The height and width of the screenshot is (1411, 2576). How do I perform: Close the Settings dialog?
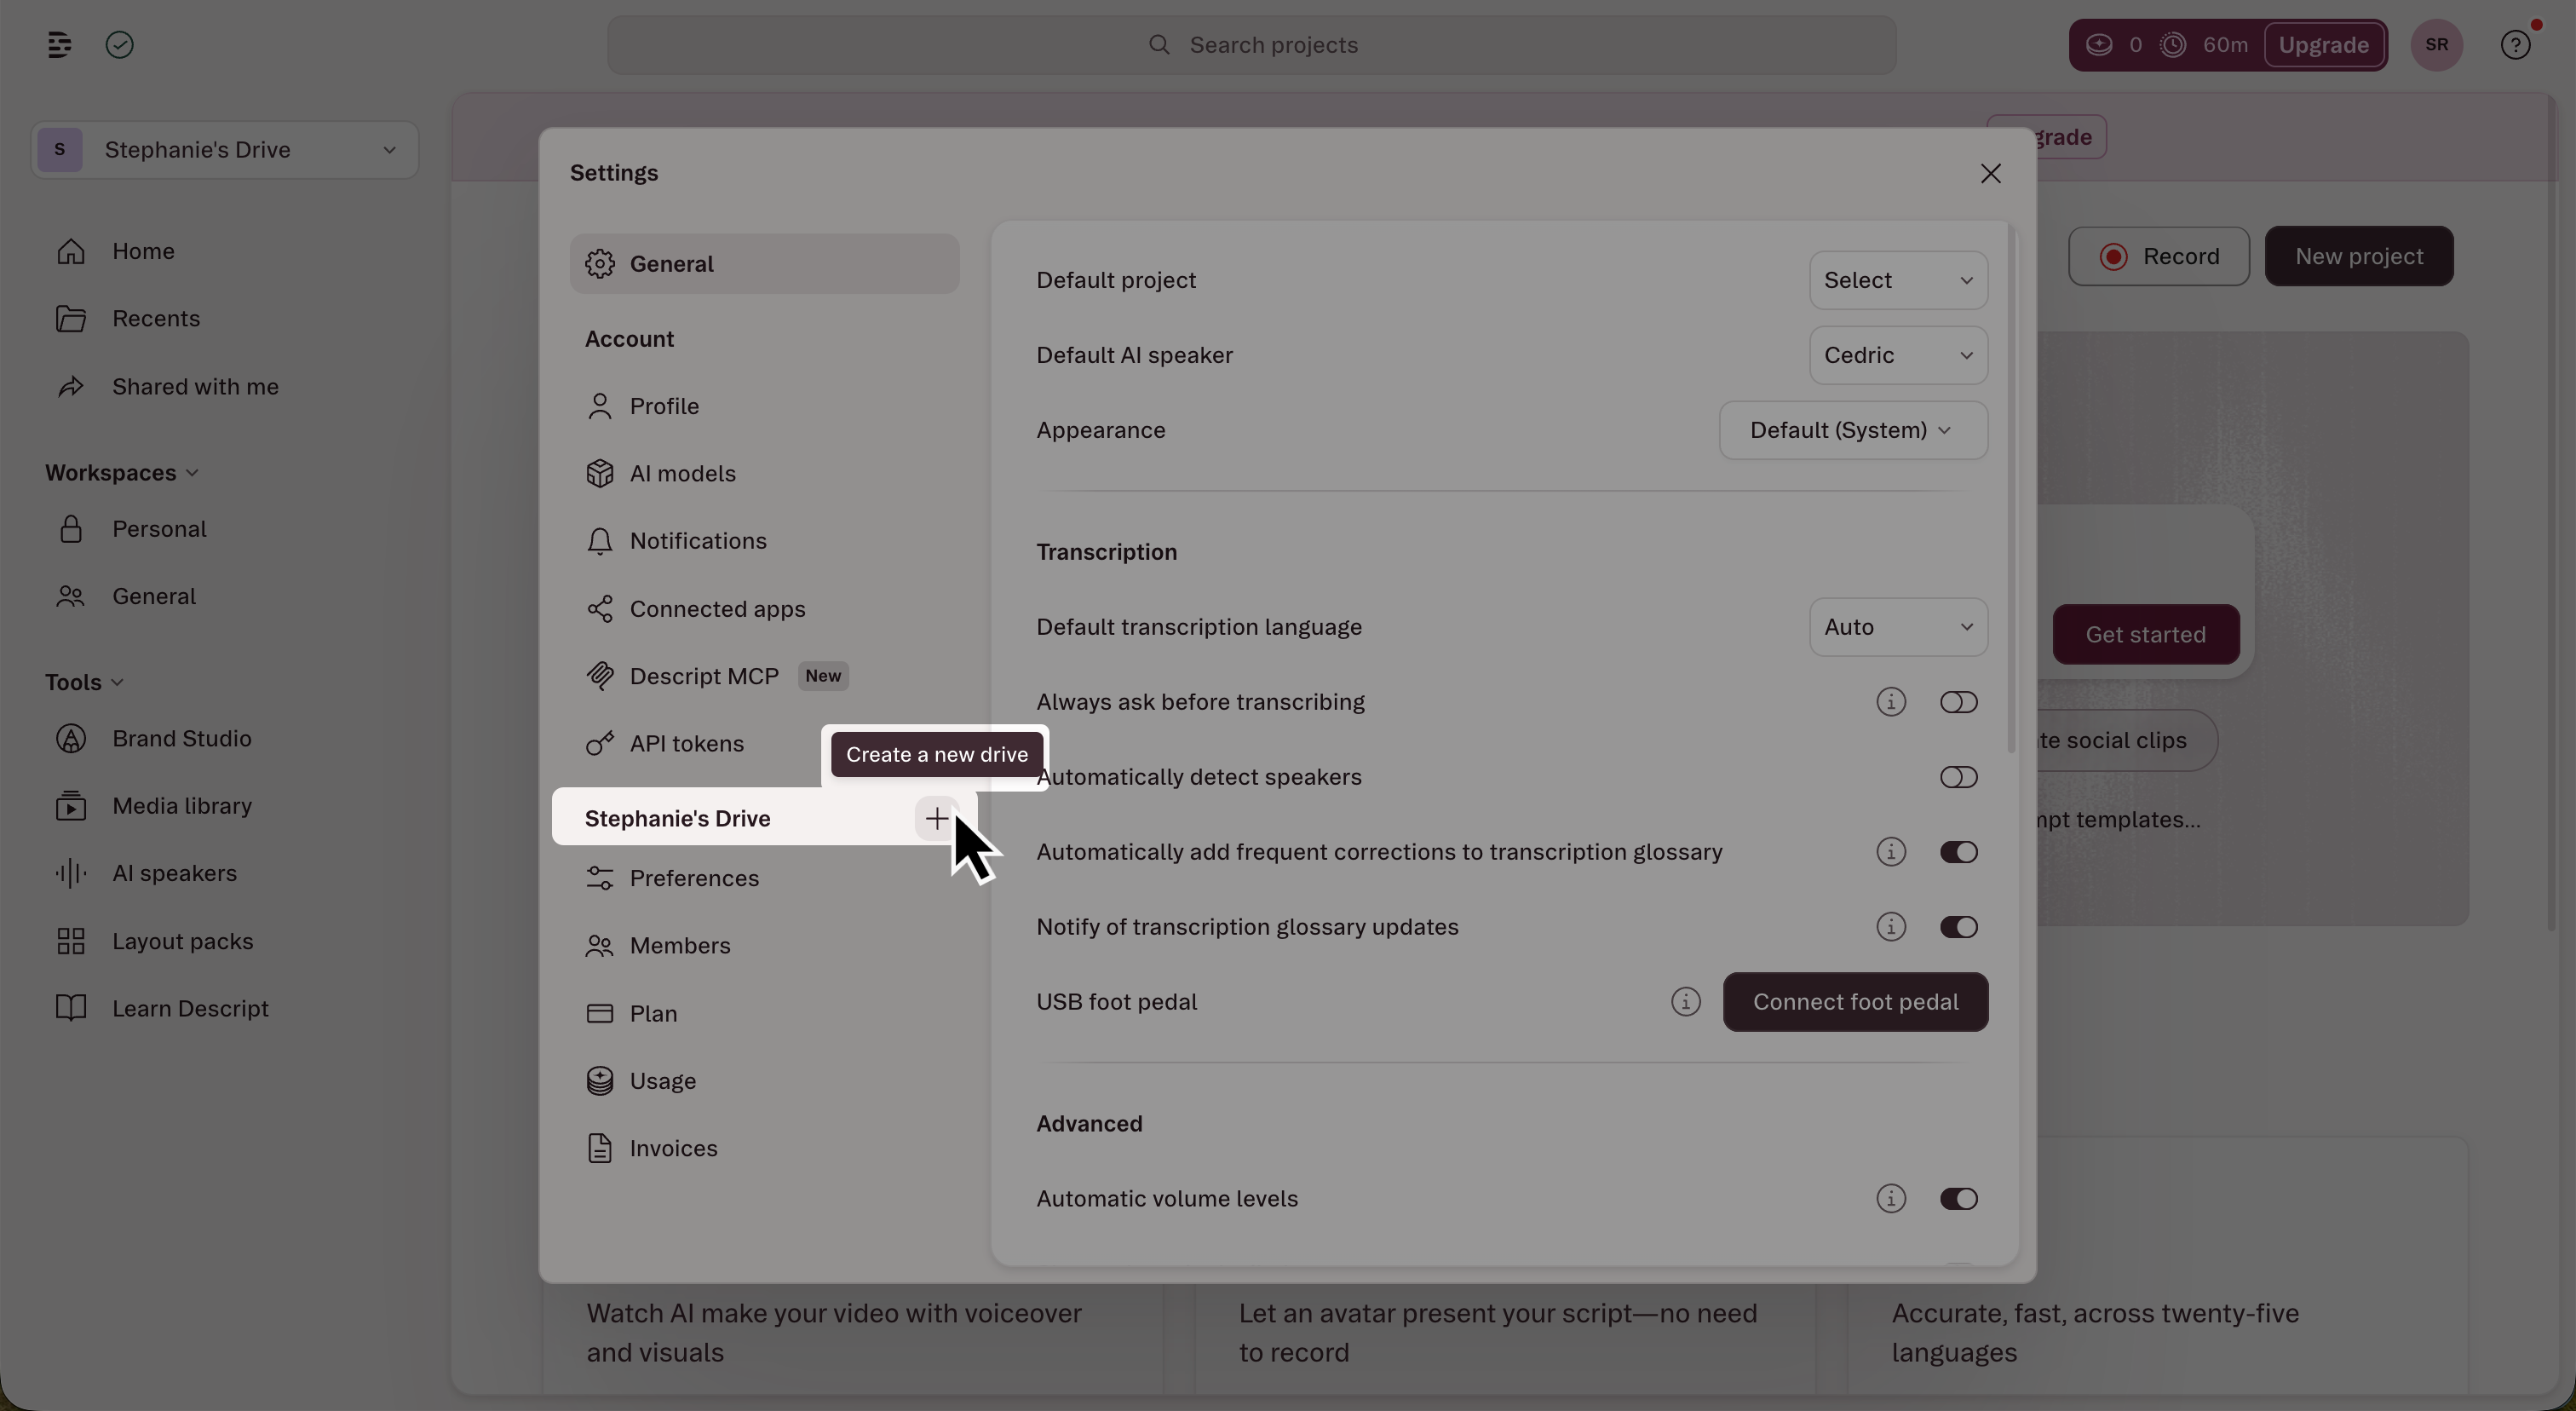tap(1990, 174)
